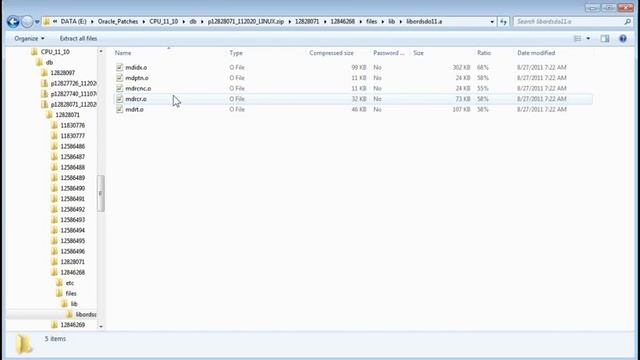Click folder icon of 12586487 tree item
640x360 pixels.
click(x=55, y=157)
